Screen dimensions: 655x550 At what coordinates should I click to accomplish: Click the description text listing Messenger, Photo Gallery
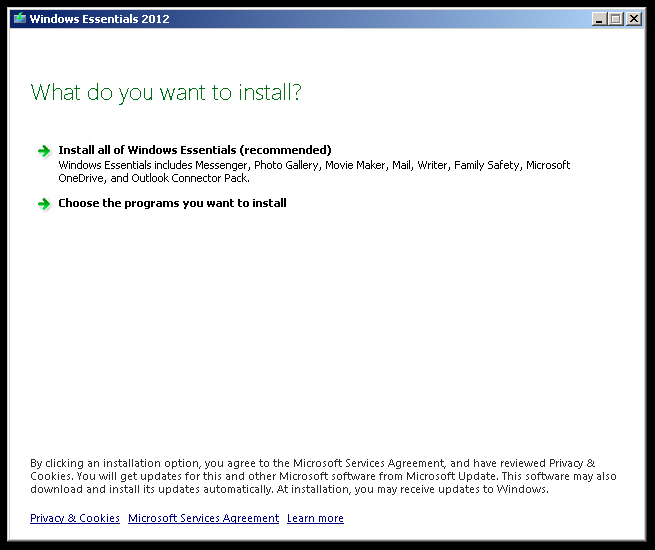coord(314,172)
